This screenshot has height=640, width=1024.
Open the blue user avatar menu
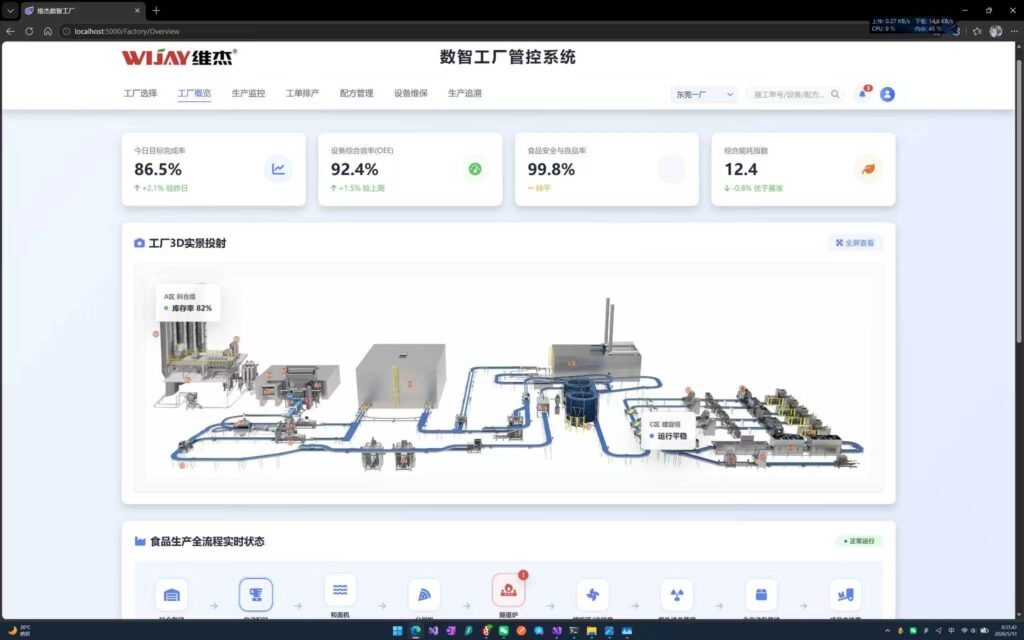click(x=887, y=94)
